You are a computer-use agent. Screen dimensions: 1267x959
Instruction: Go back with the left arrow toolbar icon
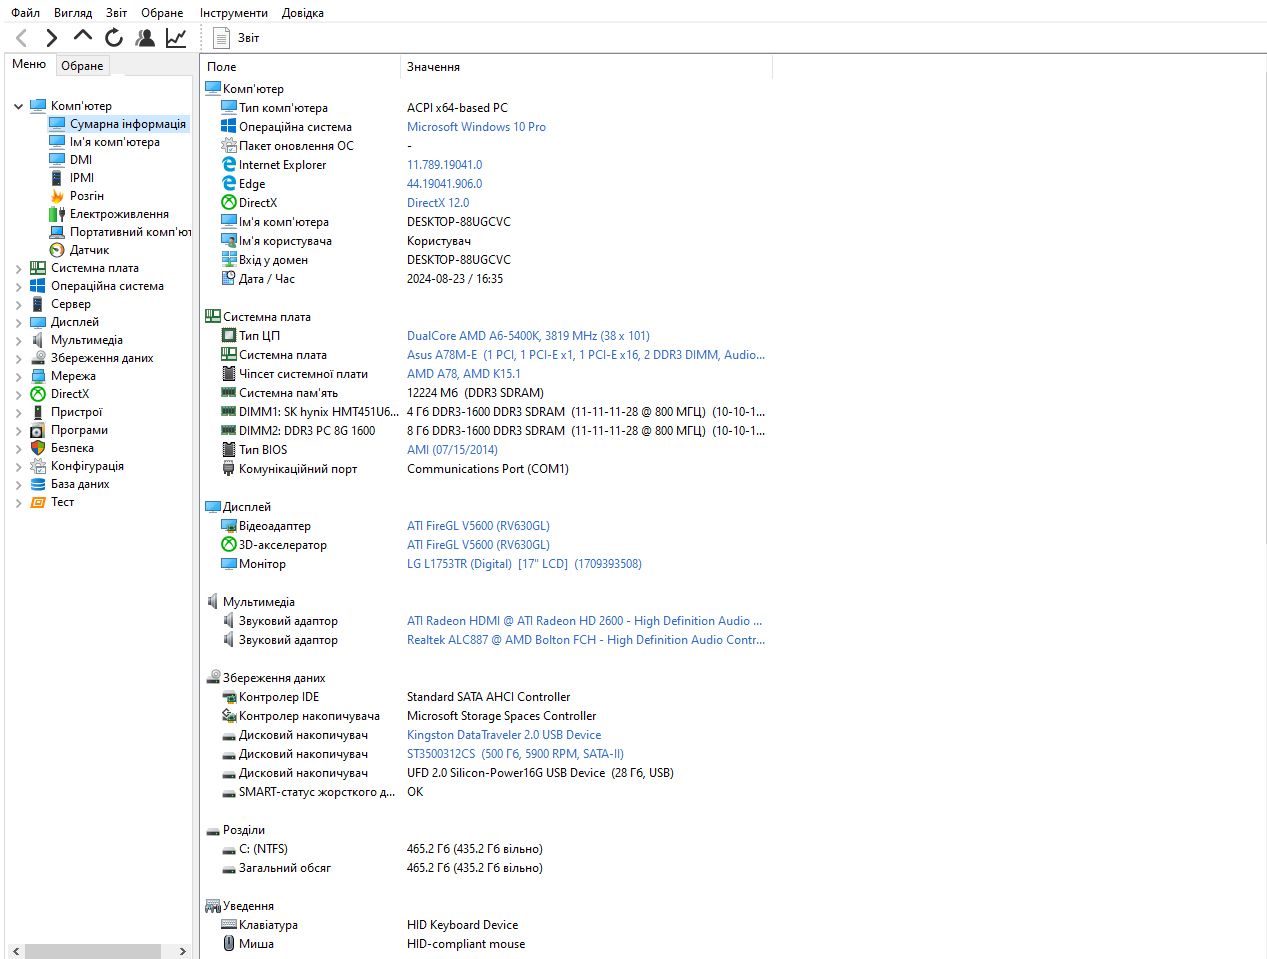tap(22, 38)
